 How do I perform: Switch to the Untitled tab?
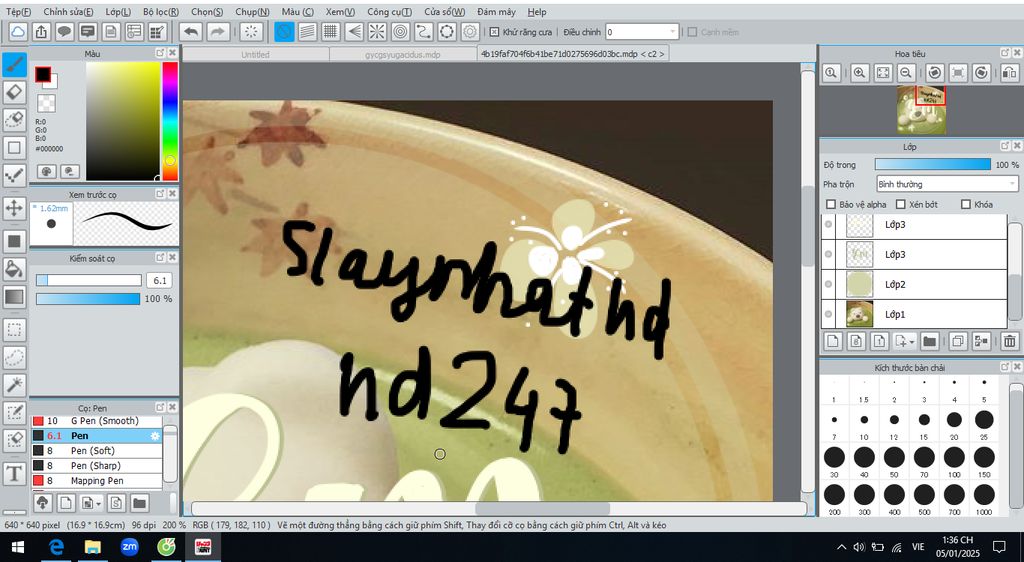tap(255, 54)
